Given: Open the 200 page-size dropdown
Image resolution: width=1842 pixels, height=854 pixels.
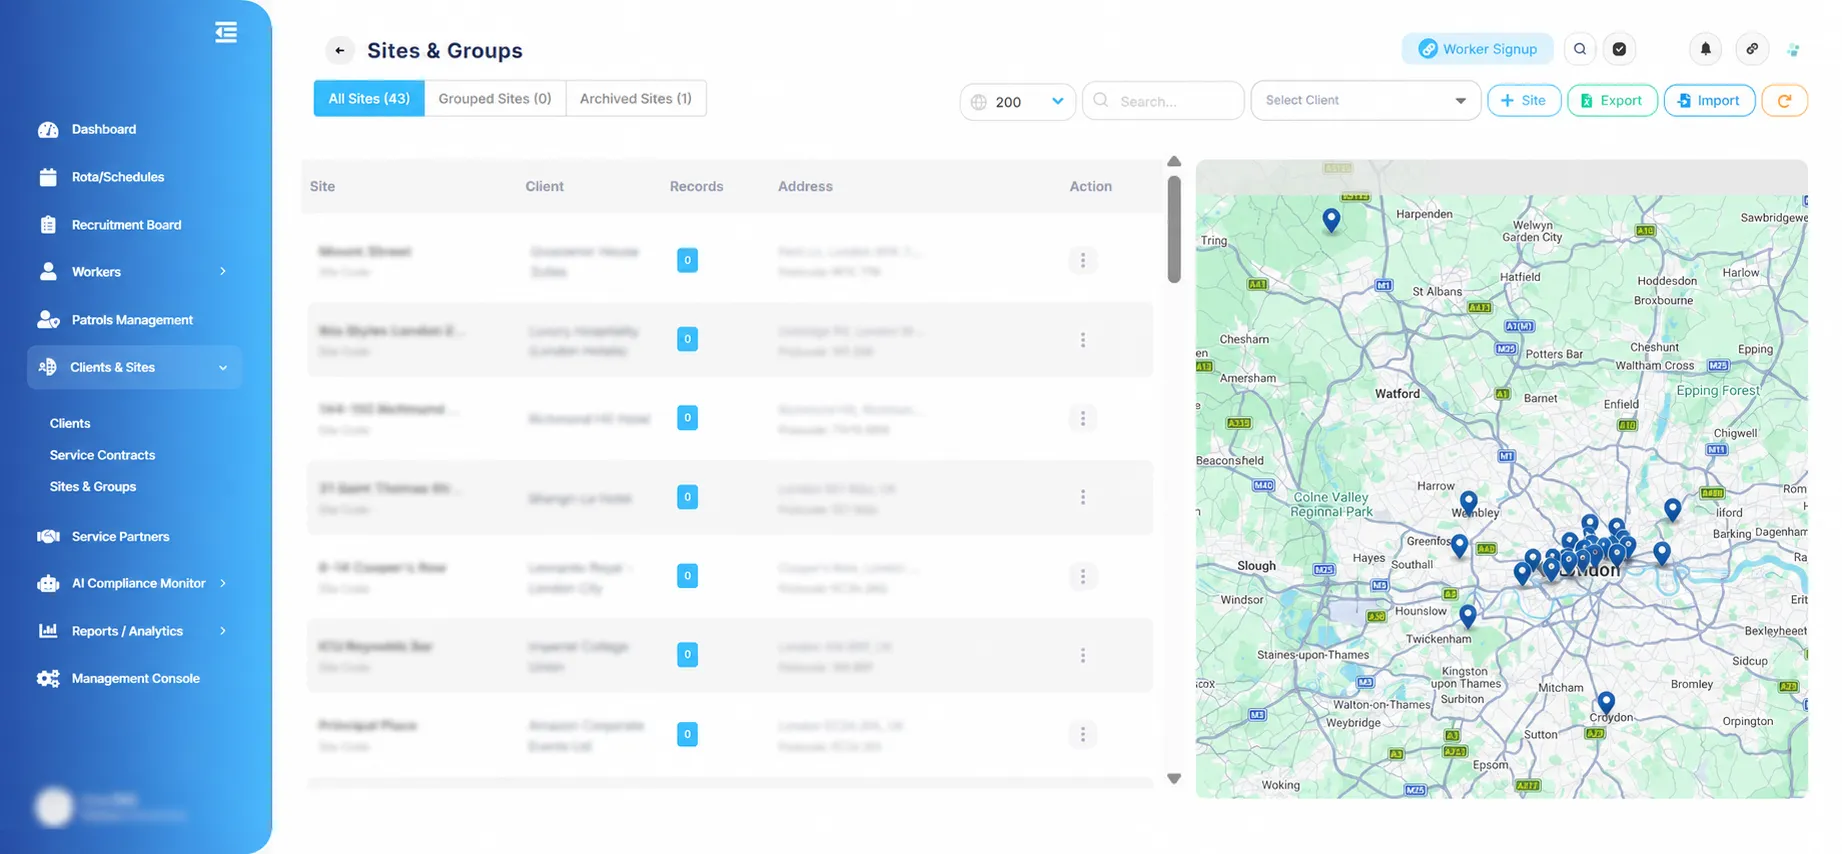Looking at the screenshot, I should click(1018, 101).
